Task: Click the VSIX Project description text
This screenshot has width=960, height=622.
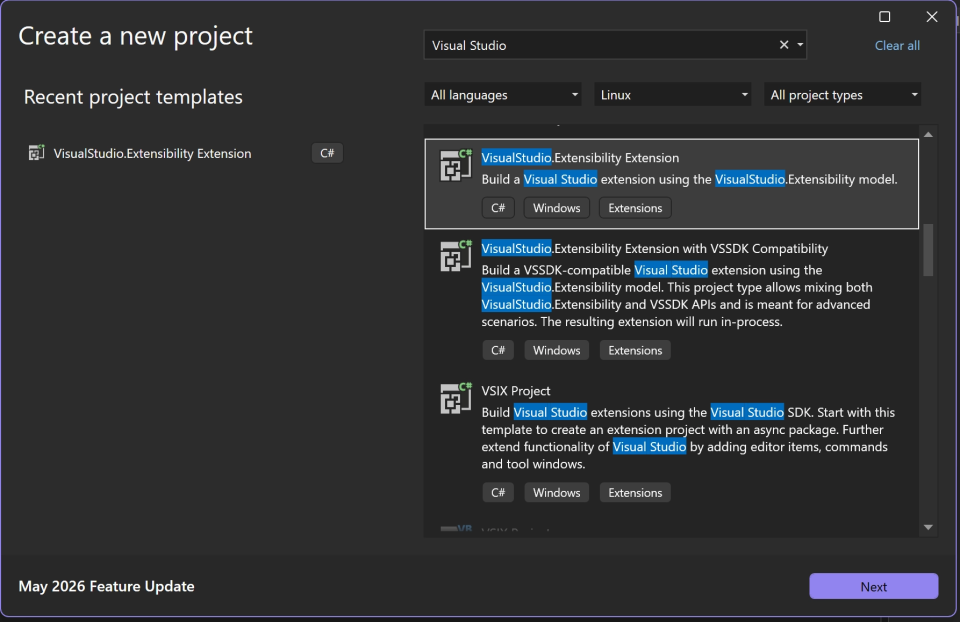Action: 688,438
